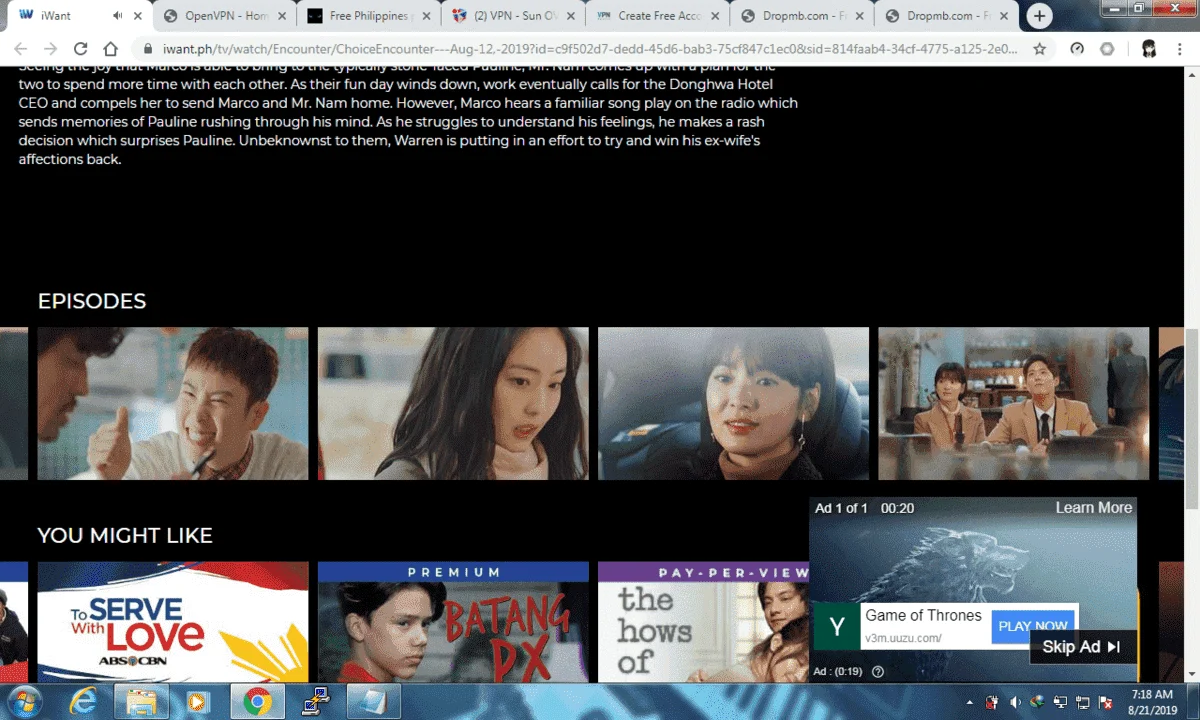Screen dimensions: 1200x720
Task: Reload the iWant page
Action: pos(81,48)
